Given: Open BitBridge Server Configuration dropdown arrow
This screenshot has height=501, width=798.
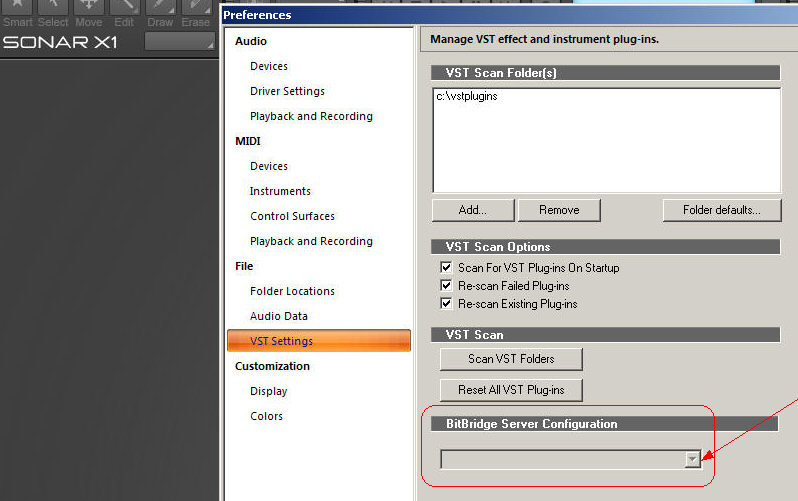Looking at the screenshot, I should (x=692, y=459).
